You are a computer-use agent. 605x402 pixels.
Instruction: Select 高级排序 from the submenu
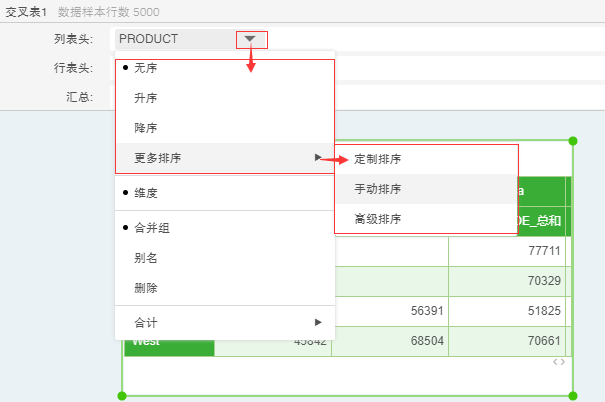[x=378, y=219]
